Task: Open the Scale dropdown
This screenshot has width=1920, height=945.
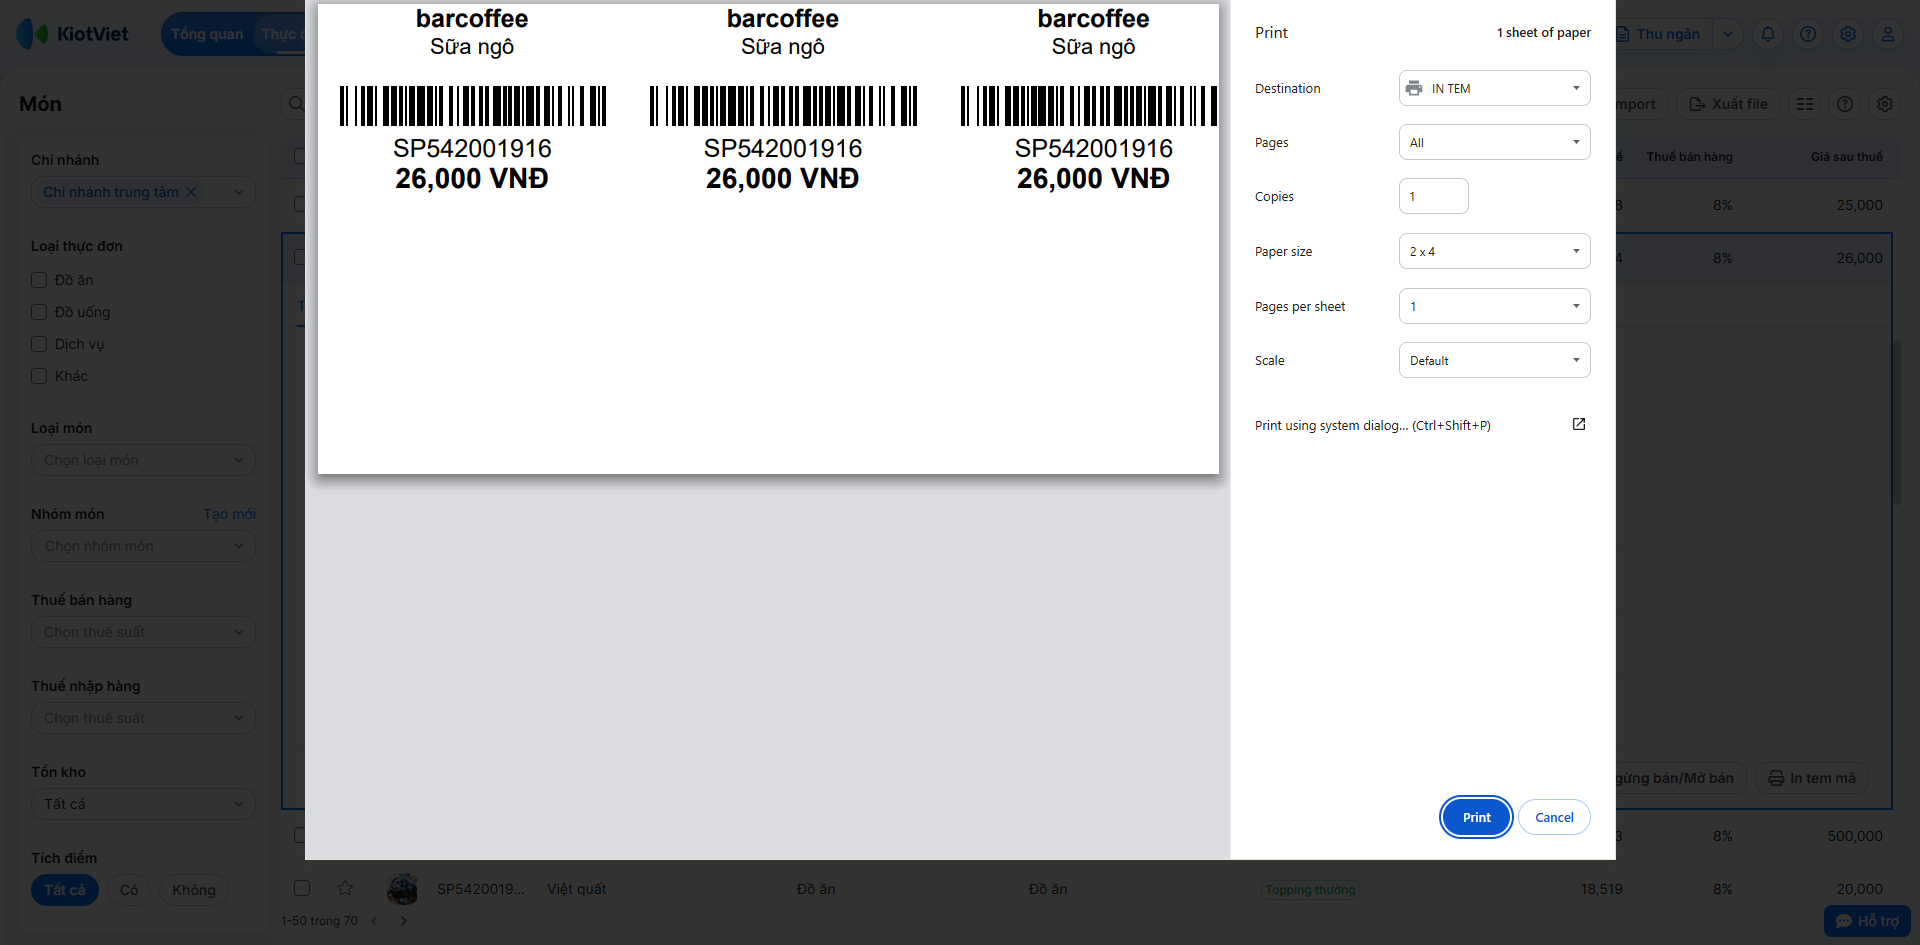Action: pyautogui.click(x=1494, y=360)
